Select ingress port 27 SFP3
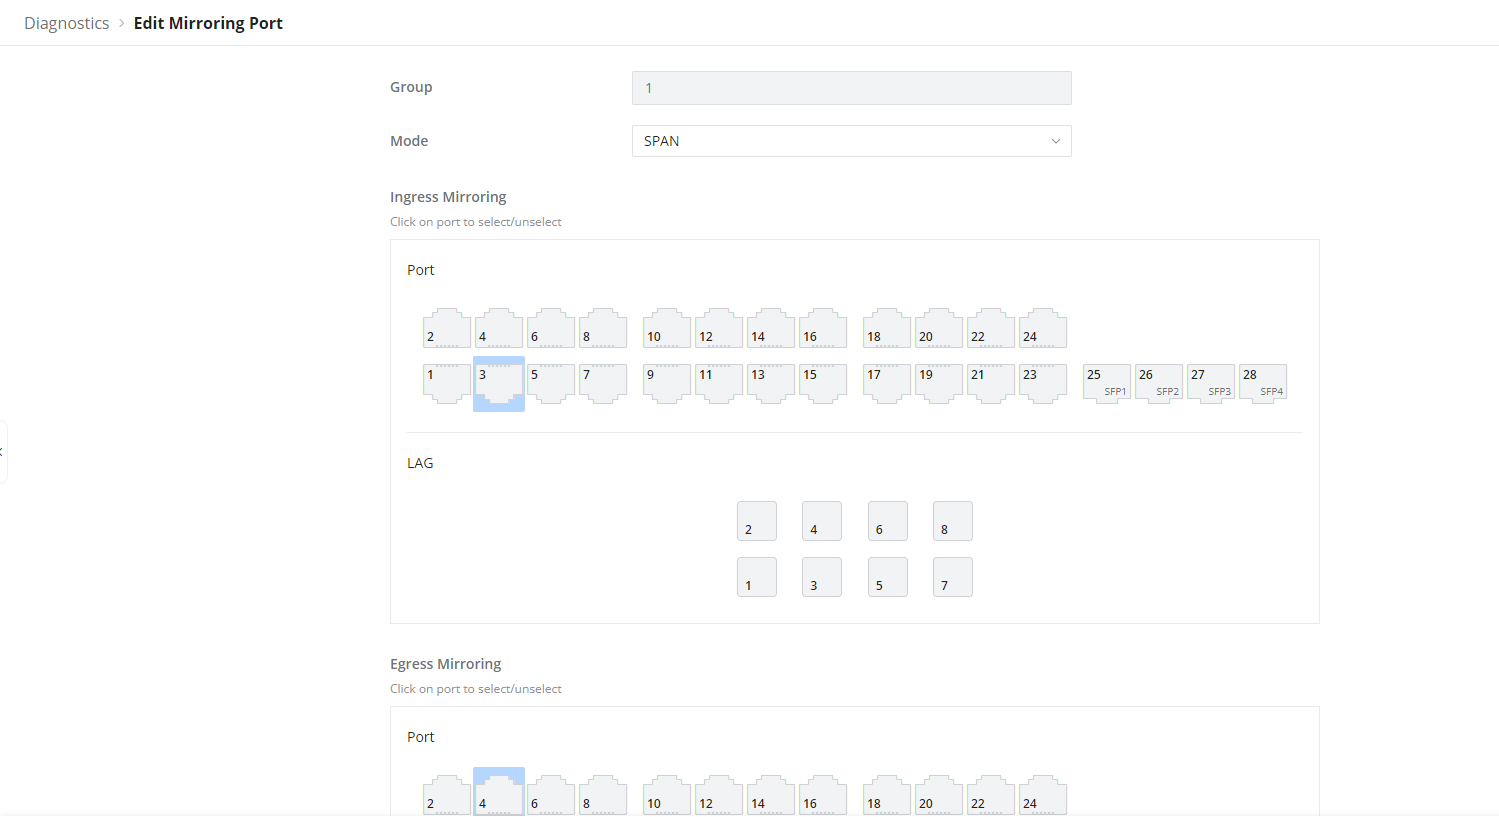The width and height of the screenshot is (1499, 817). (1211, 383)
